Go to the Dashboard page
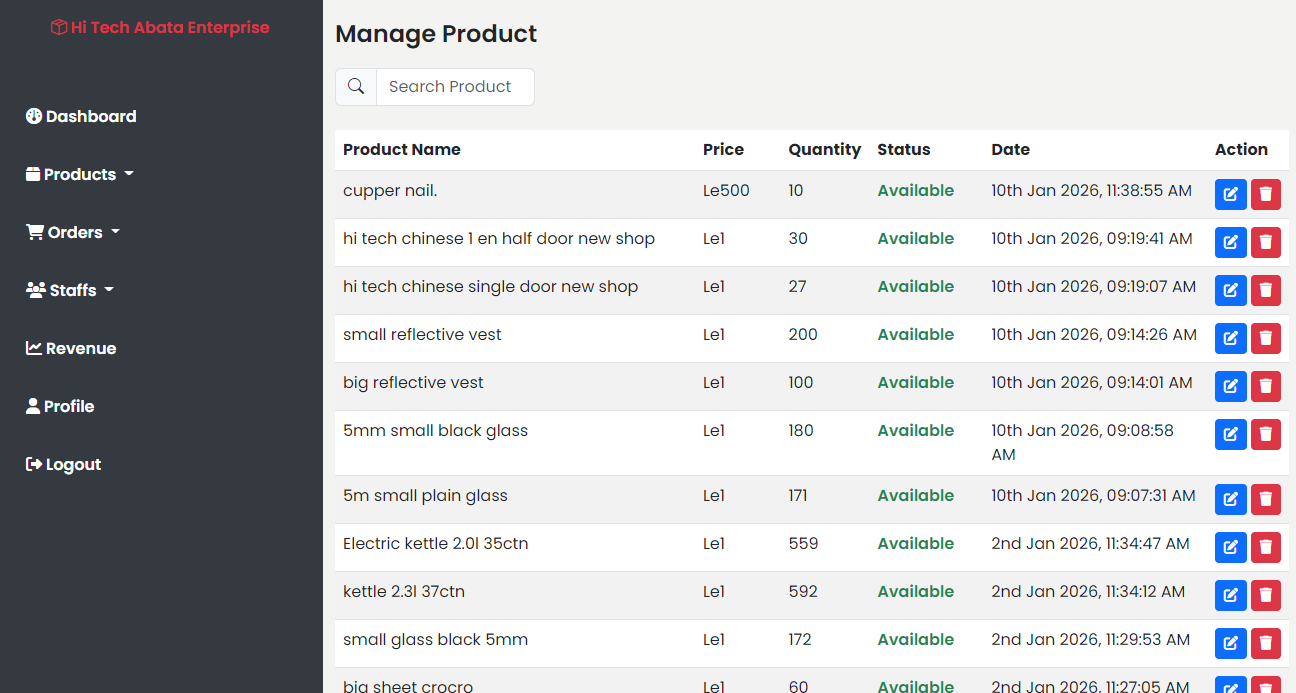Screen dimensions: 1296x693 [81, 116]
